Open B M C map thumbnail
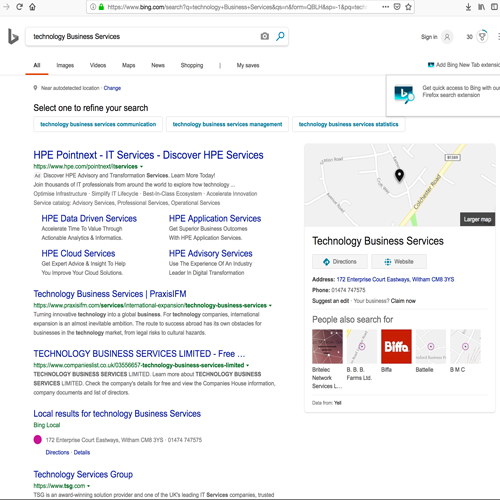 click(465, 346)
